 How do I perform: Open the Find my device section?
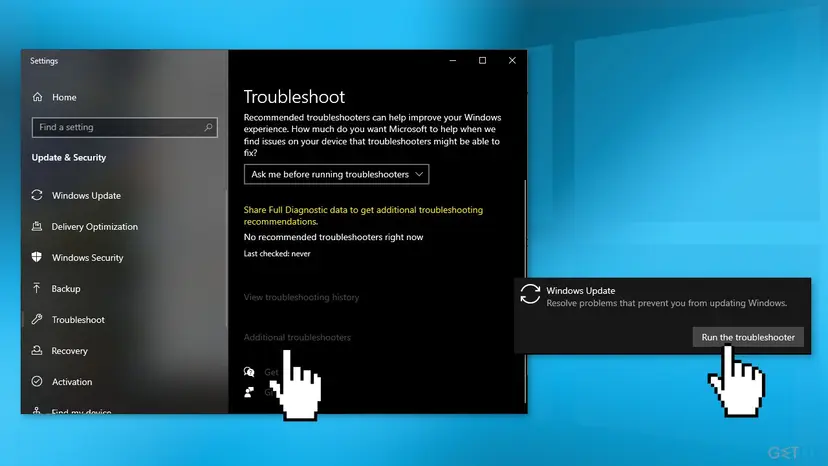coord(81,411)
